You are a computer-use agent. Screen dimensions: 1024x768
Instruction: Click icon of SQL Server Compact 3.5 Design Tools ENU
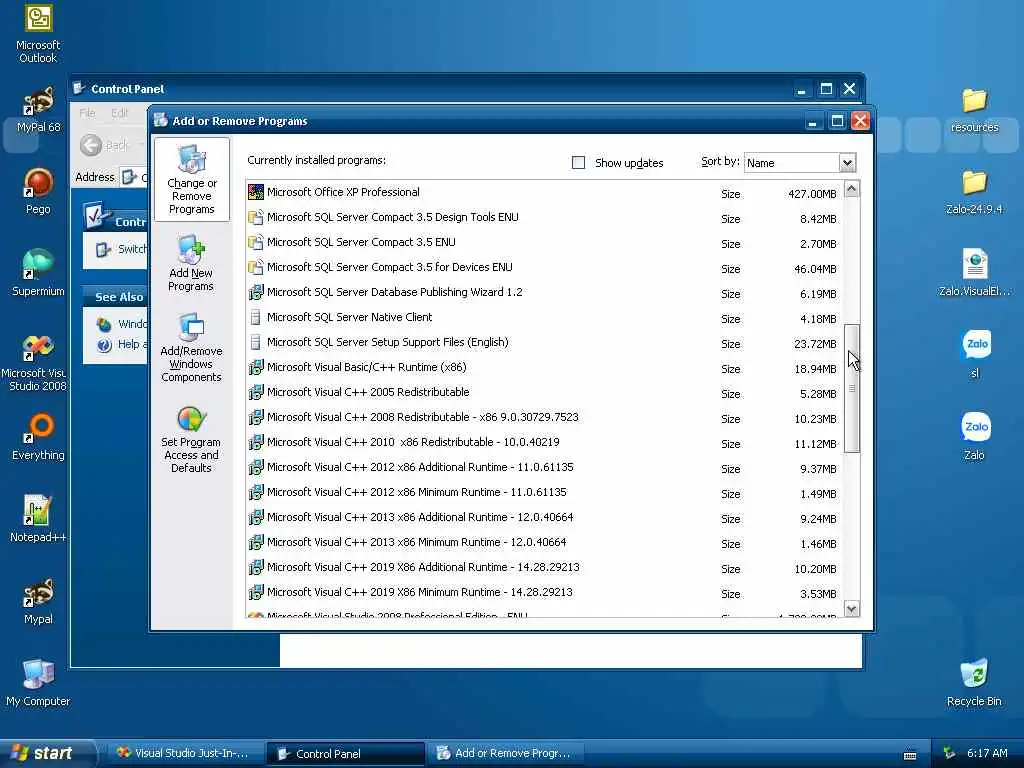(x=256, y=217)
